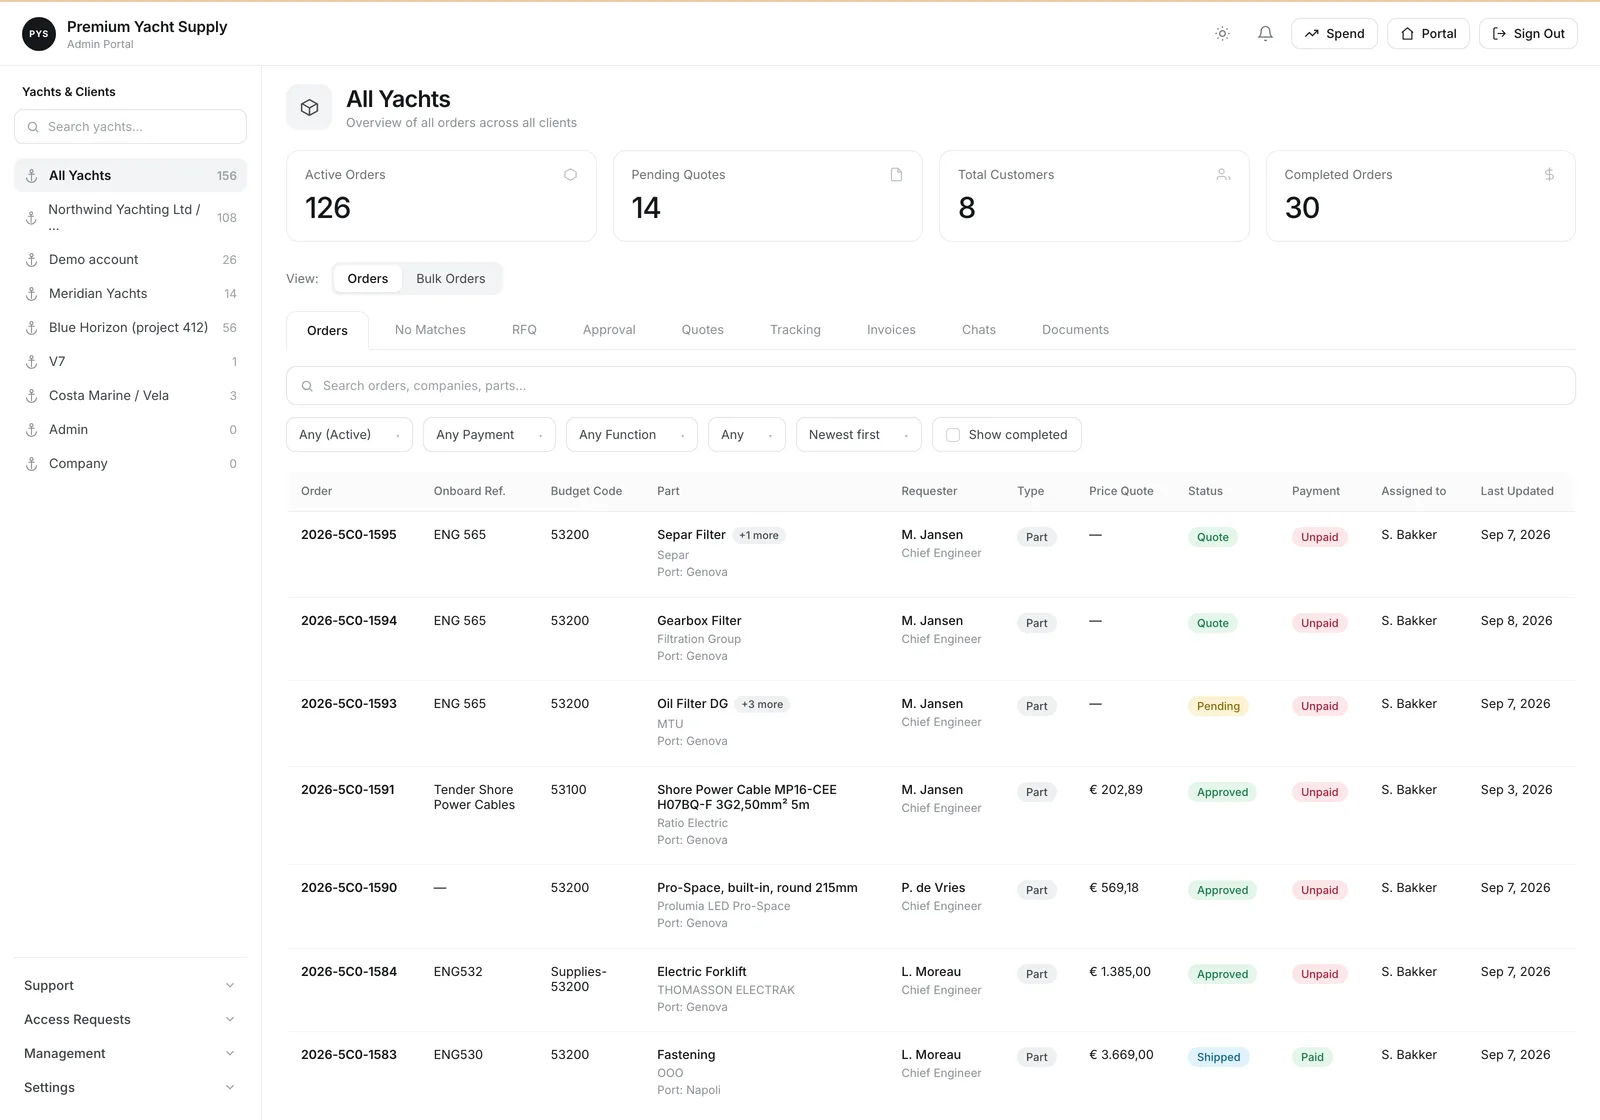1600x1120 pixels.
Task: Toggle the light/dark theme sun icon
Action: pyautogui.click(x=1222, y=34)
